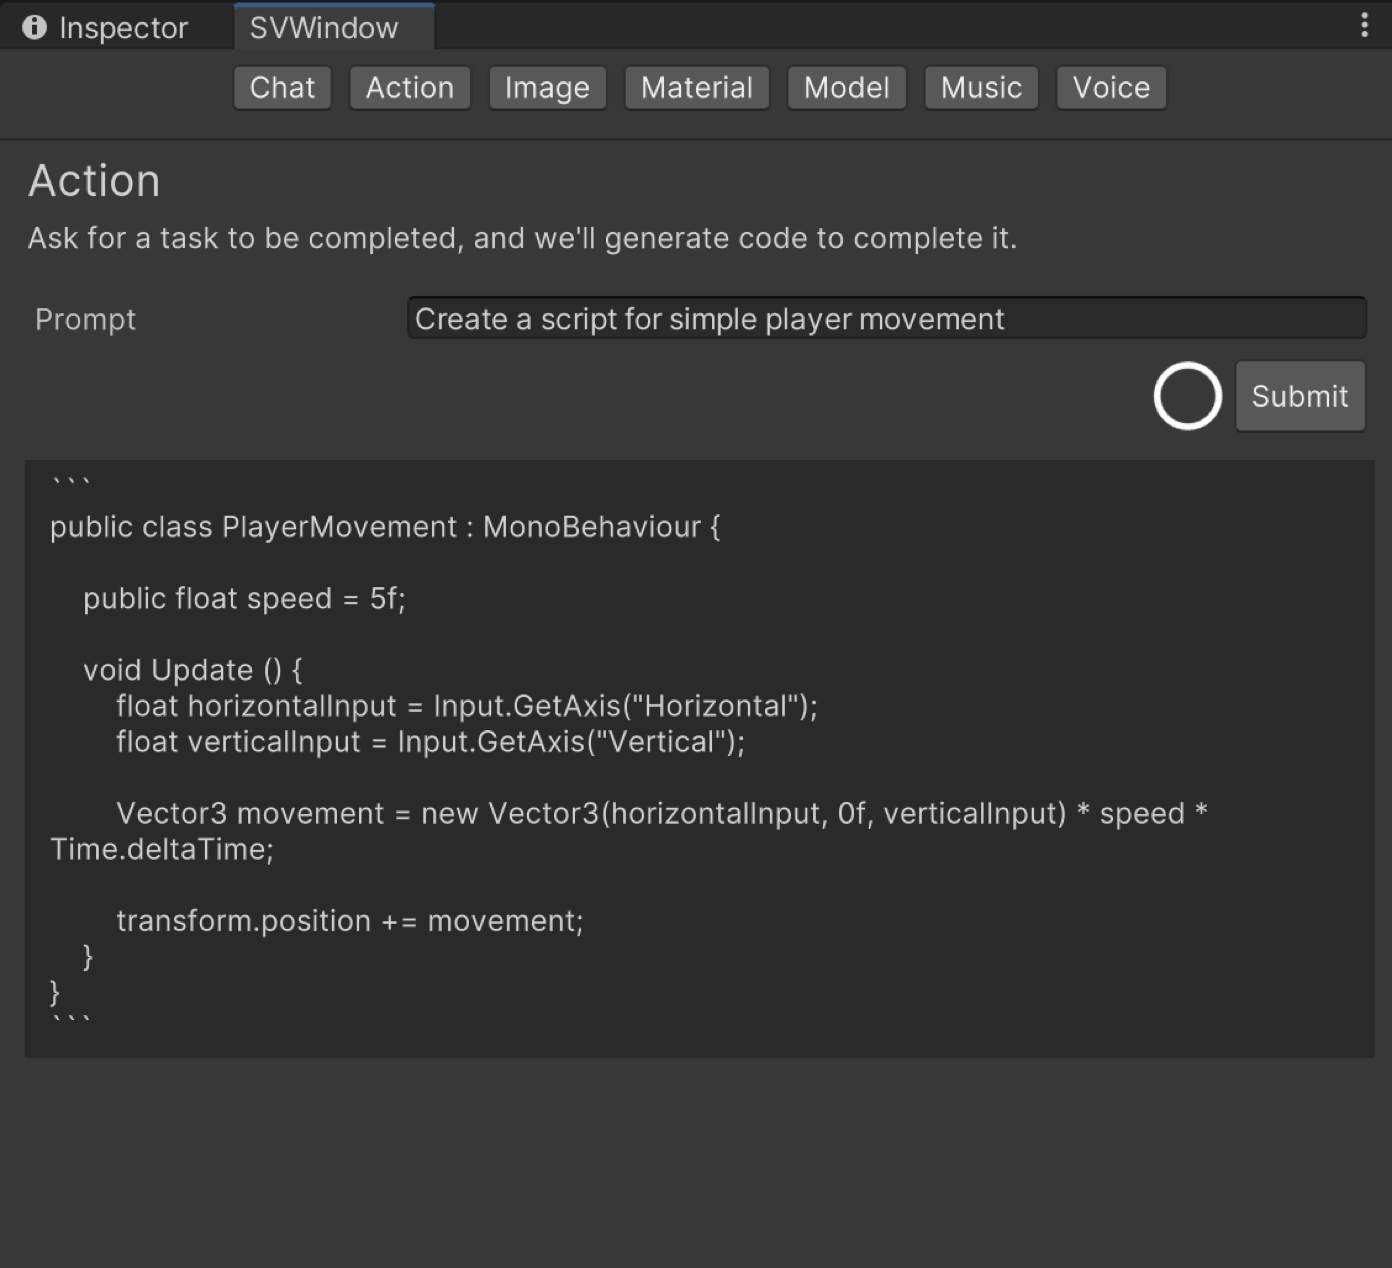
Task: Open the Music generator
Action: 981,88
